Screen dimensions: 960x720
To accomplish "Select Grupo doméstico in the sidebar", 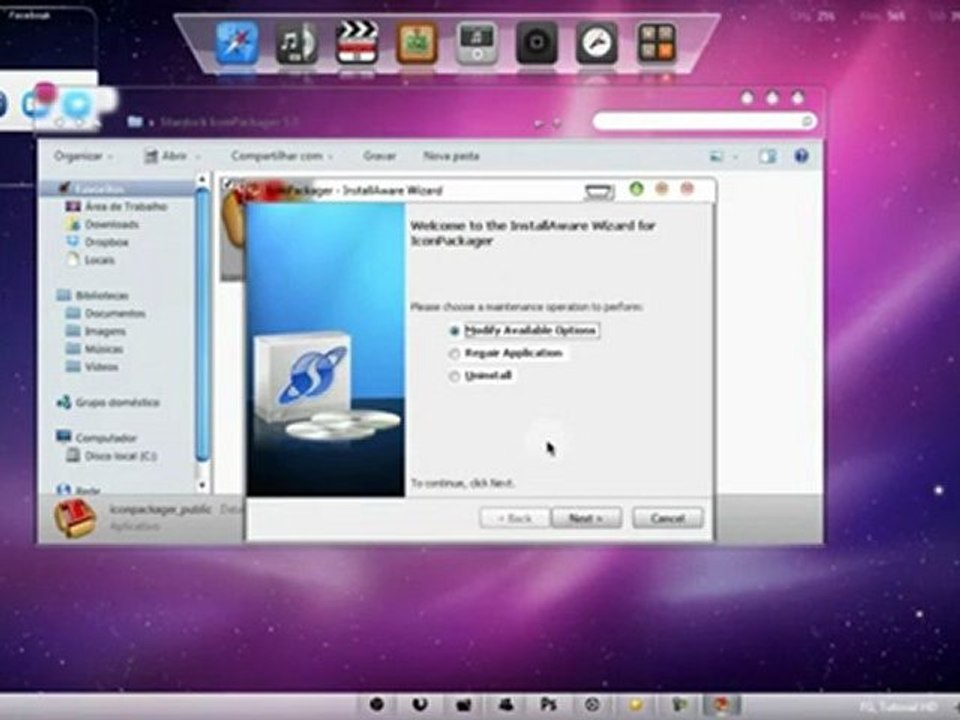I will [108, 402].
